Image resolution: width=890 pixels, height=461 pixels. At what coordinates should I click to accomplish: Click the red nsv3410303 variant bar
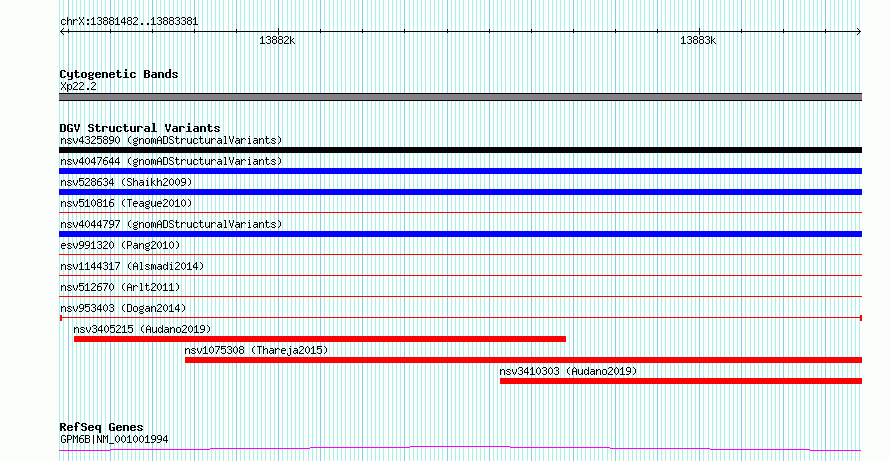pos(681,381)
